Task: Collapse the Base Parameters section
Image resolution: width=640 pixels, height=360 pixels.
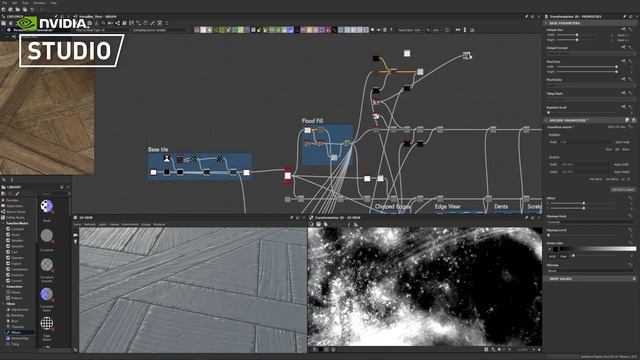Action: [547, 23]
